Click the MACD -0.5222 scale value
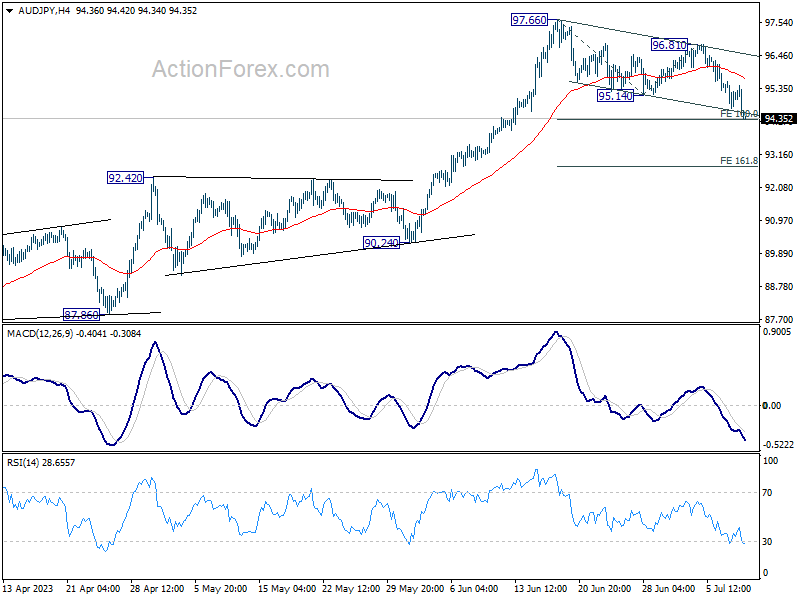 coord(778,445)
